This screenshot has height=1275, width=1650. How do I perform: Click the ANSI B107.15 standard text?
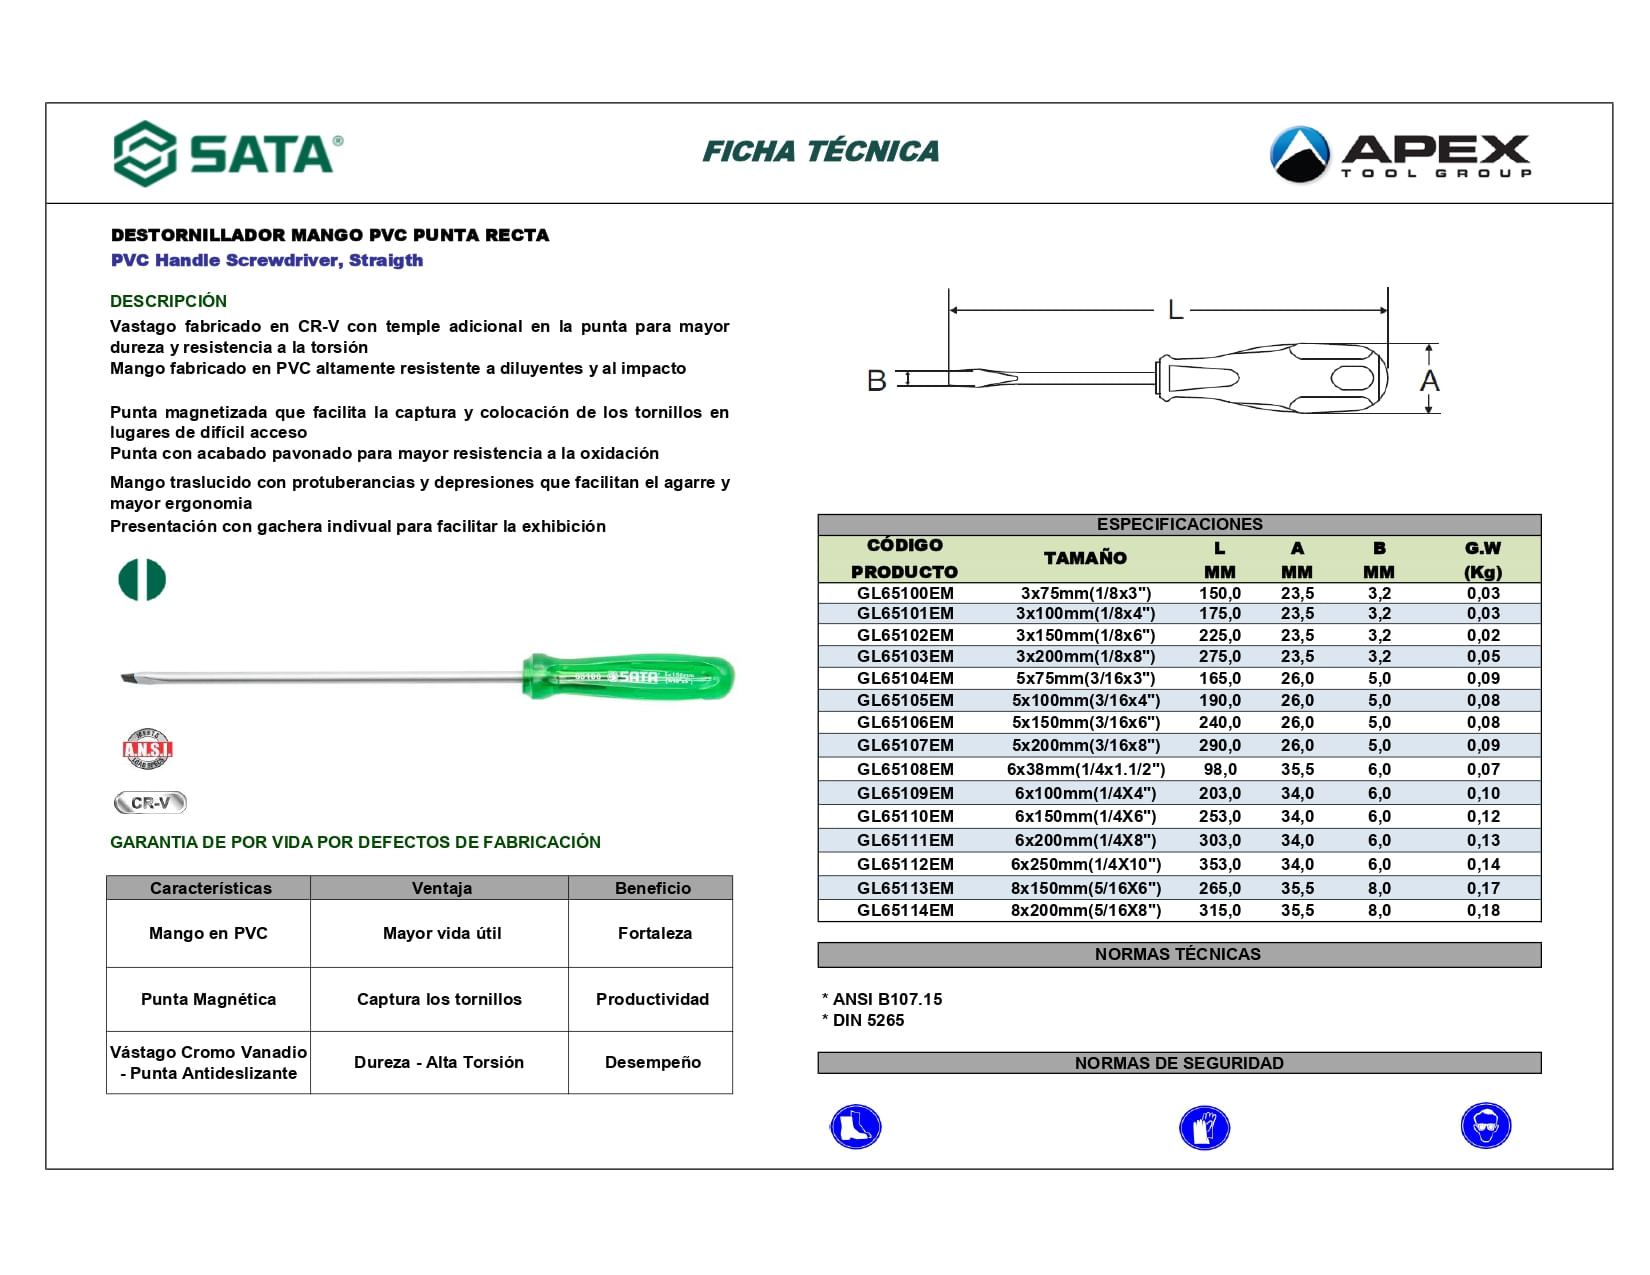pos(882,999)
